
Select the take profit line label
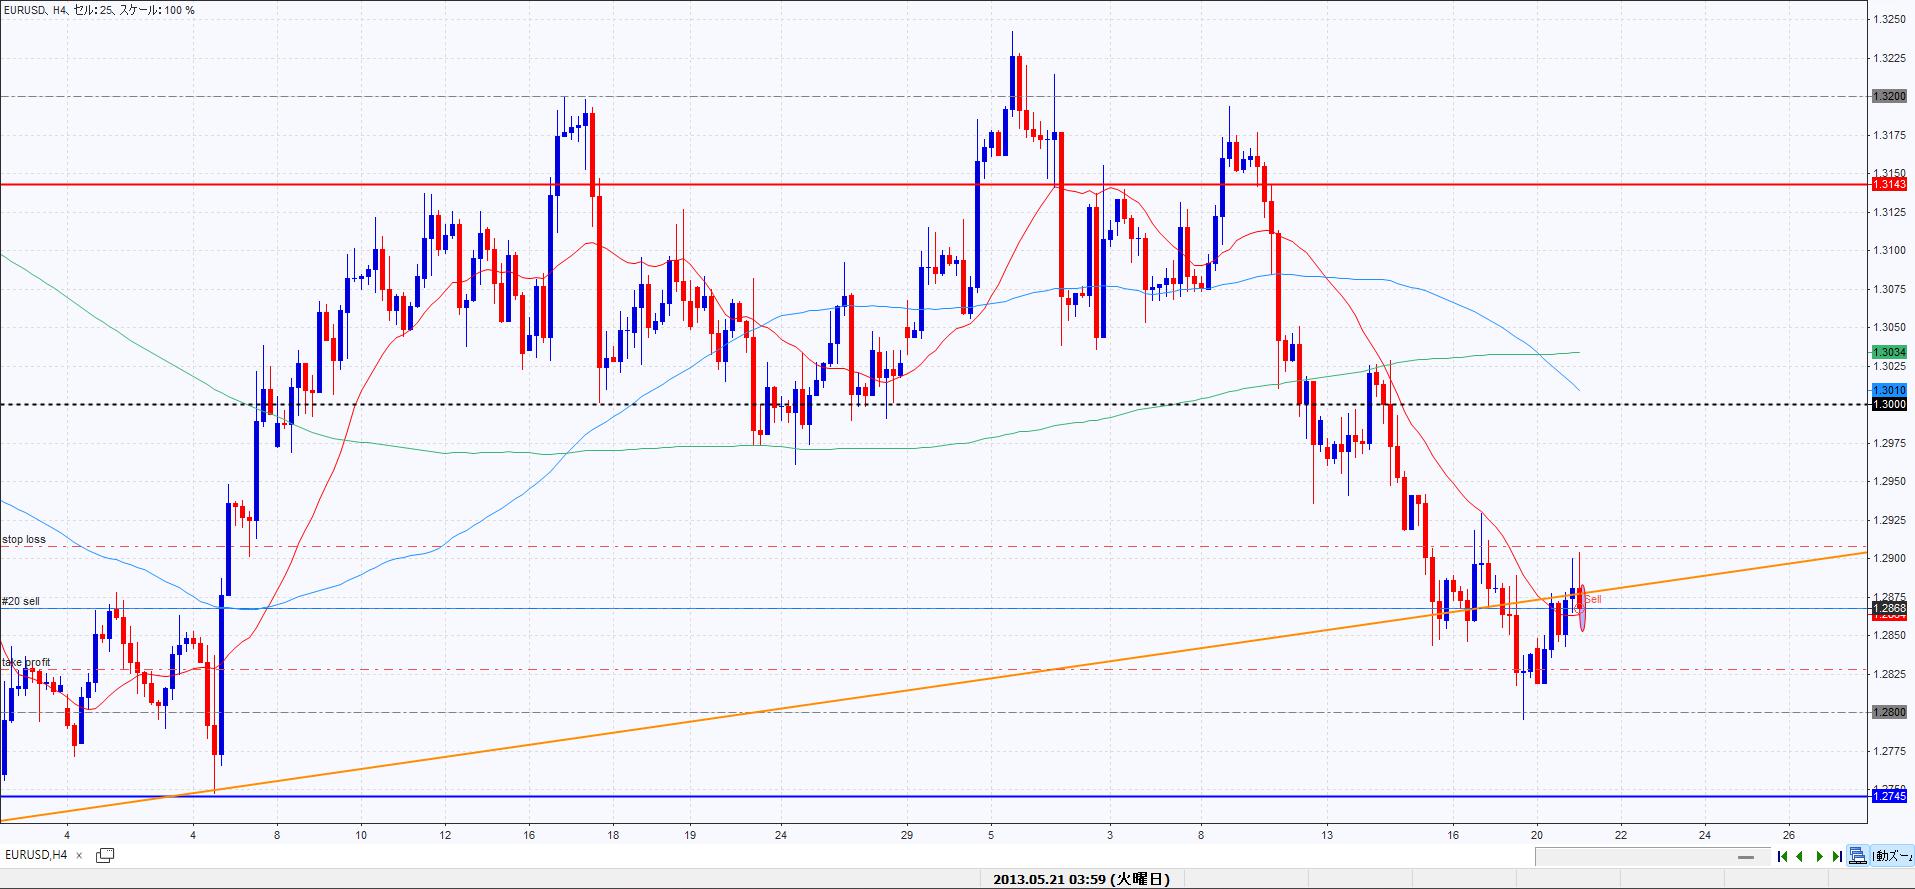[x=26, y=662]
